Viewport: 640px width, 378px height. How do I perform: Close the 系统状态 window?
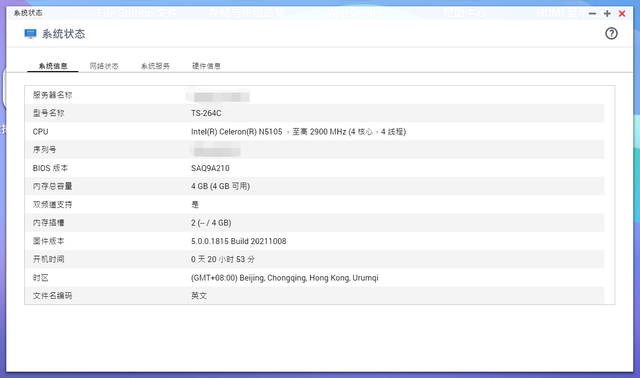pyautogui.click(x=622, y=13)
